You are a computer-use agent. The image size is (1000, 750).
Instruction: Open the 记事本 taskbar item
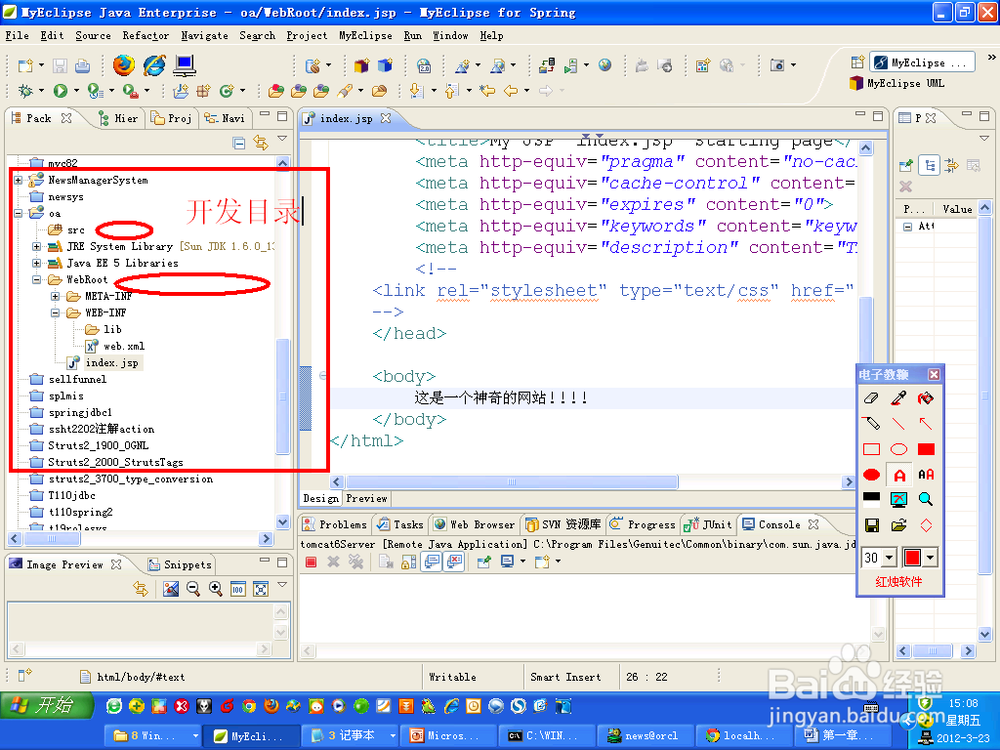click(349, 736)
